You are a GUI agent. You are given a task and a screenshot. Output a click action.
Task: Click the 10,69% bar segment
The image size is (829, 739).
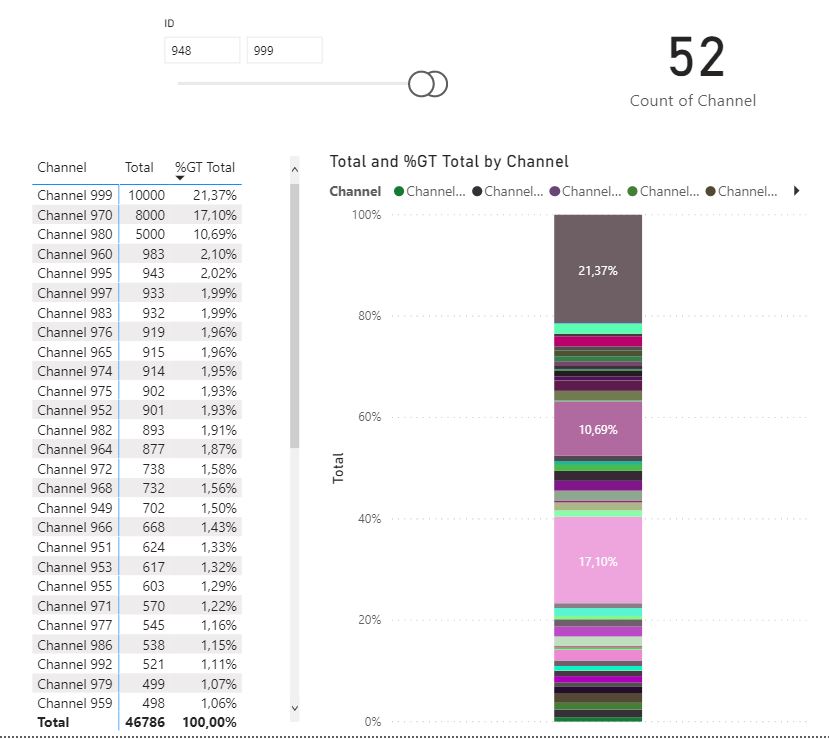click(598, 429)
